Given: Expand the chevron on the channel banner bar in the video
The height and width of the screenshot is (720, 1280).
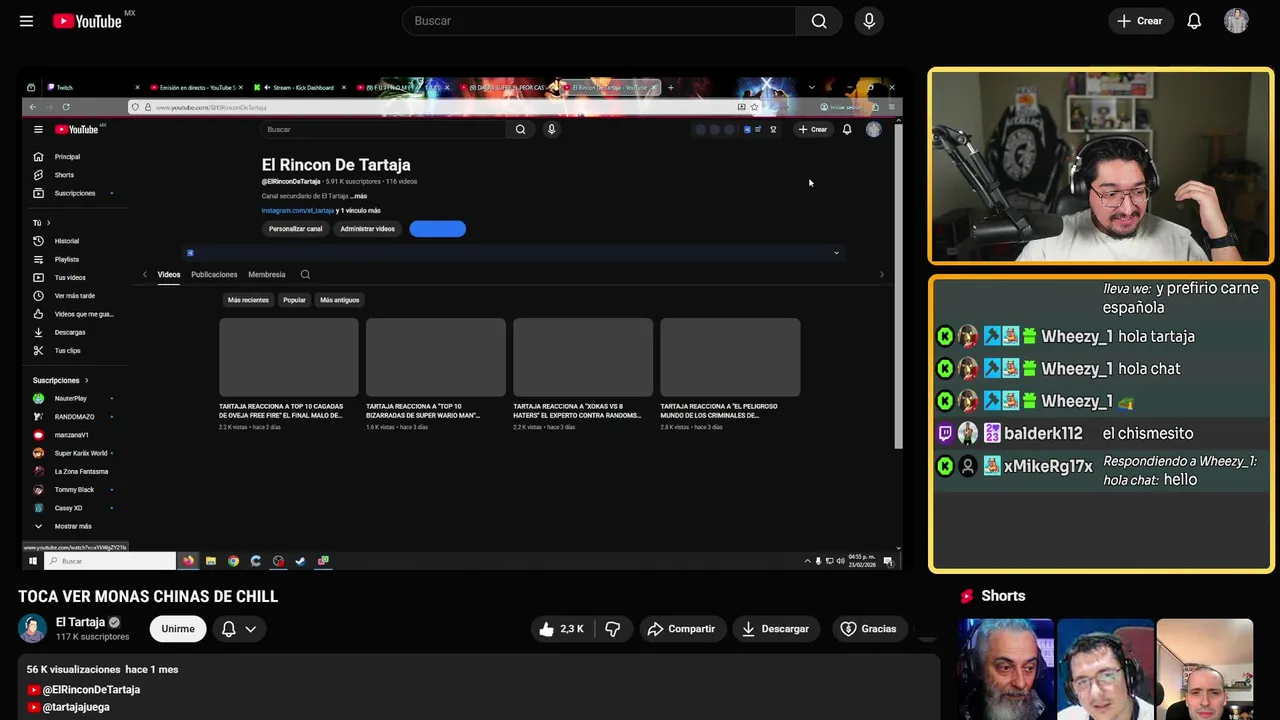Looking at the screenshot, I should coord(836,253).
